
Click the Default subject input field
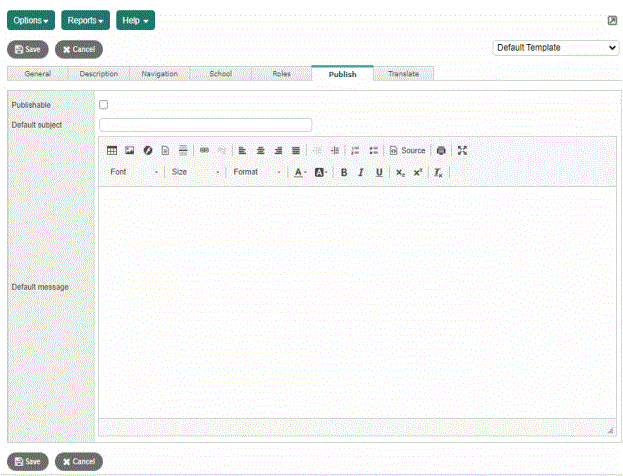(x=205, y=125)
